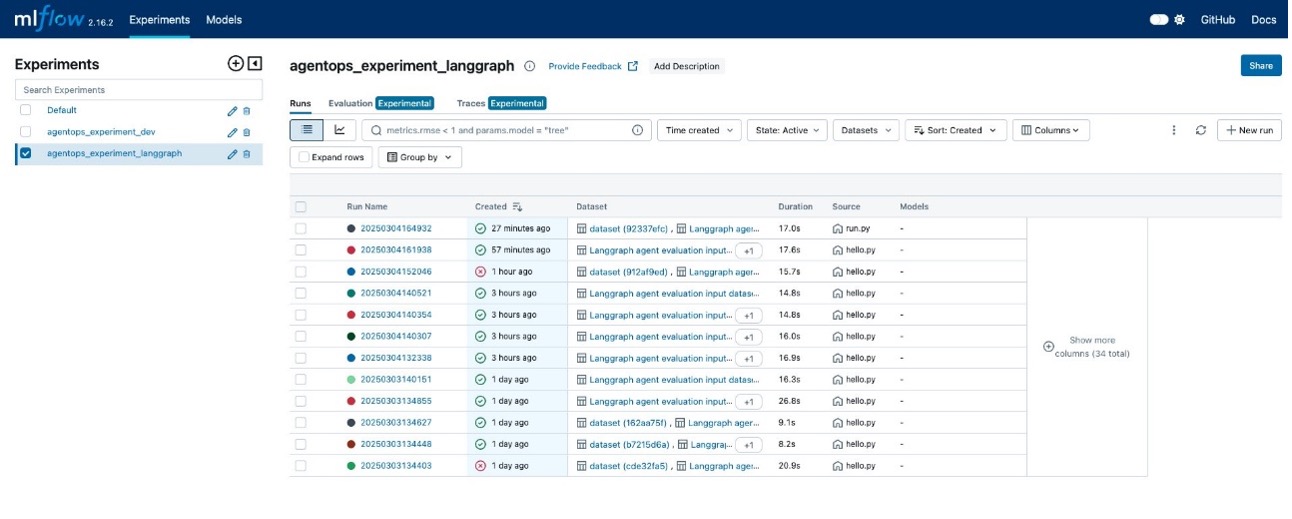The width and height of the screenshot is (1292, 519).
Task: Open the Provide Feedback link
Action: tap(585, 66)
